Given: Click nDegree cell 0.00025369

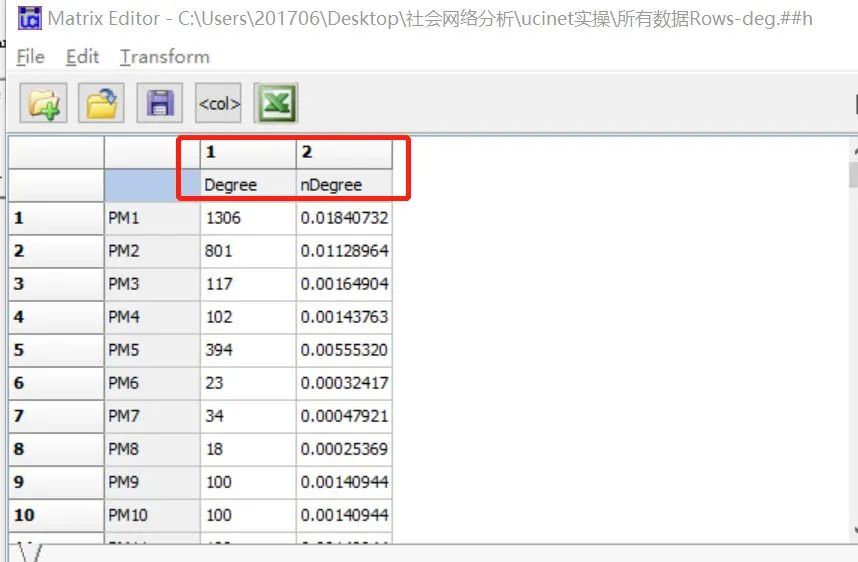Looking at the screenshot, I should pos(344,449).
